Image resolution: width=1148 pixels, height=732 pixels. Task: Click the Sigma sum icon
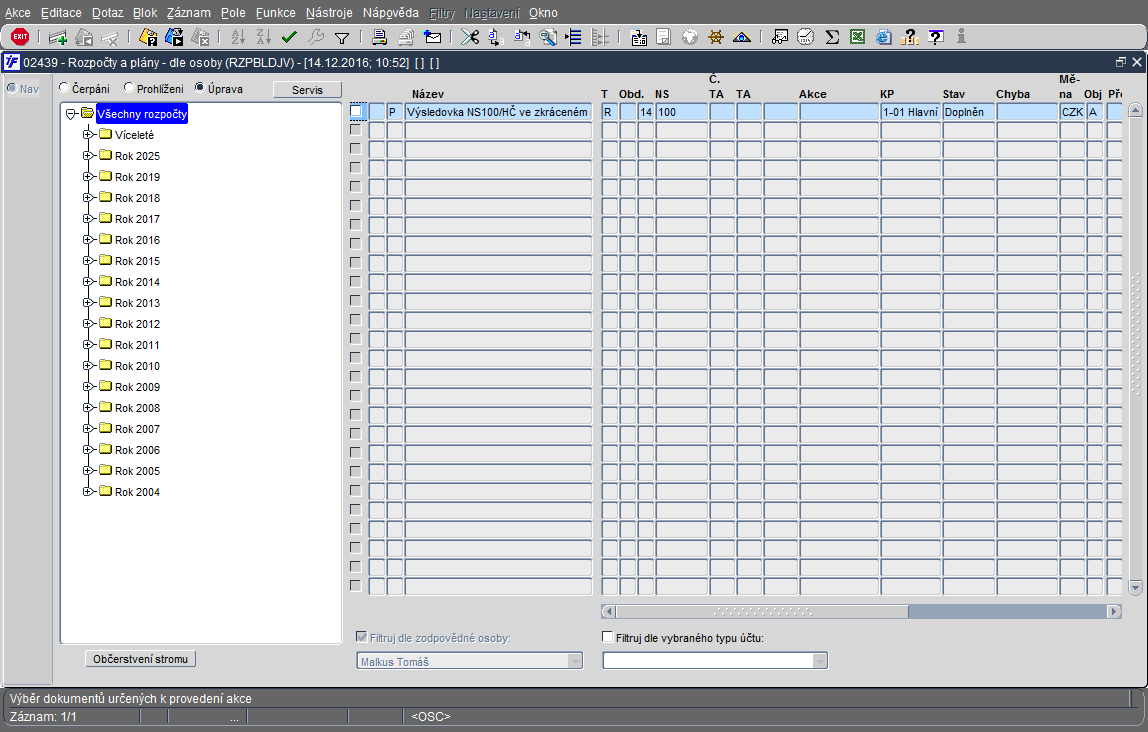click(x=832, y=37)
